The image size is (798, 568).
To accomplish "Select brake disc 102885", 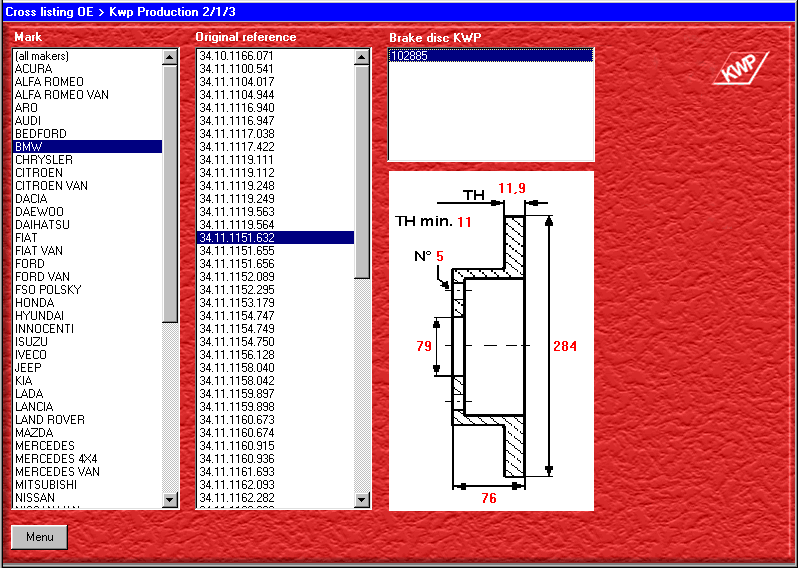I will (491, 55).
